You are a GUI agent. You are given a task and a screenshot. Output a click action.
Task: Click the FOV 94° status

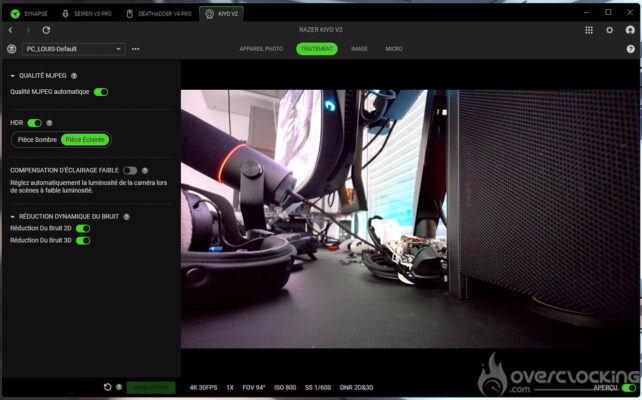[x=254, y=387]
